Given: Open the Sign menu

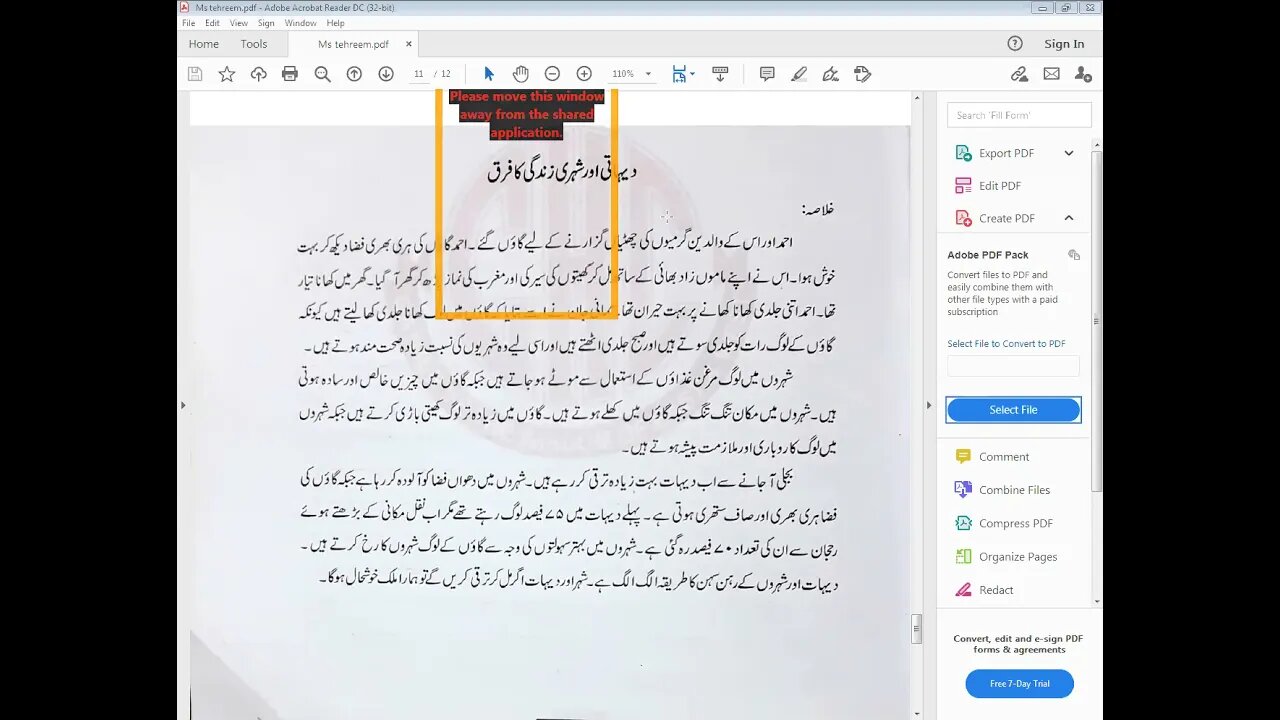Looking at the screenshot, I should coord(266,23).
